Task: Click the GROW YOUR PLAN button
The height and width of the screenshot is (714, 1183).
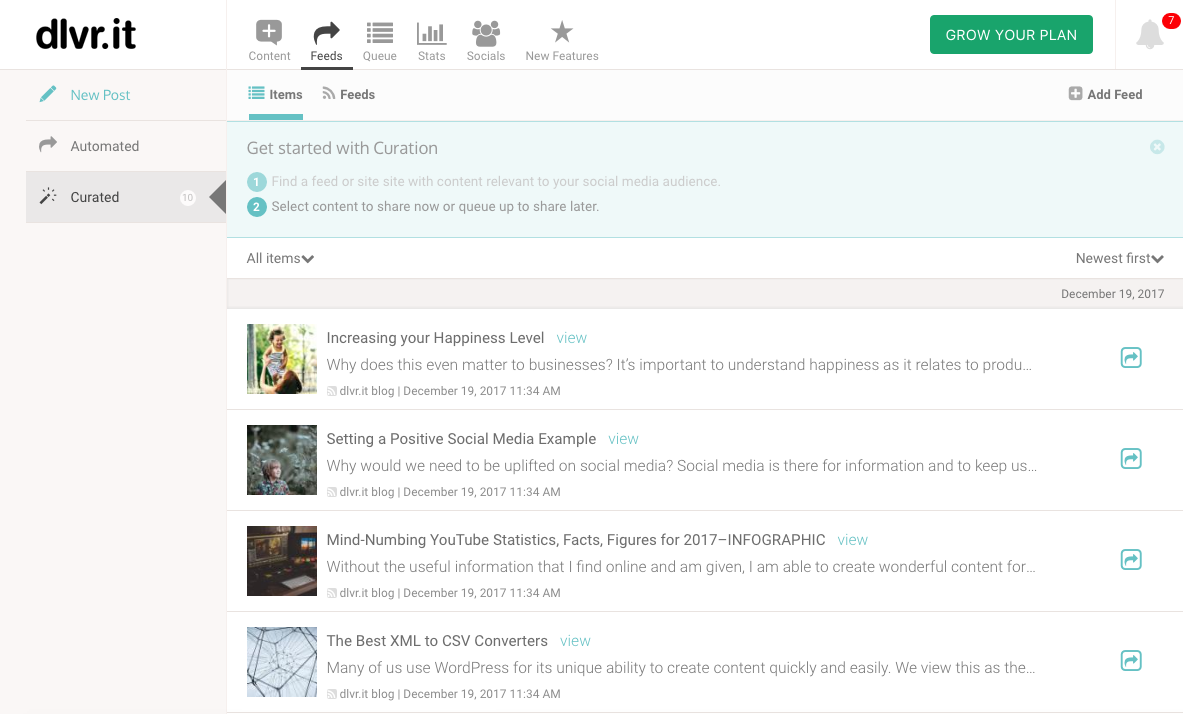Action: point(1011,35)
